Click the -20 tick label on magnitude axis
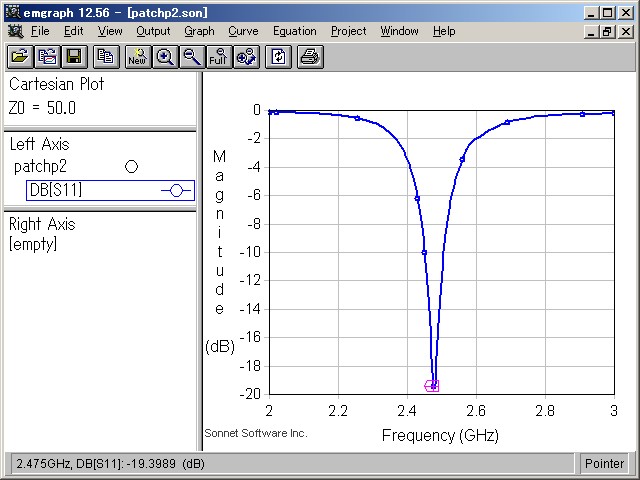The height and width of the screenshot is (480, 640). click(x=250, y=394)
